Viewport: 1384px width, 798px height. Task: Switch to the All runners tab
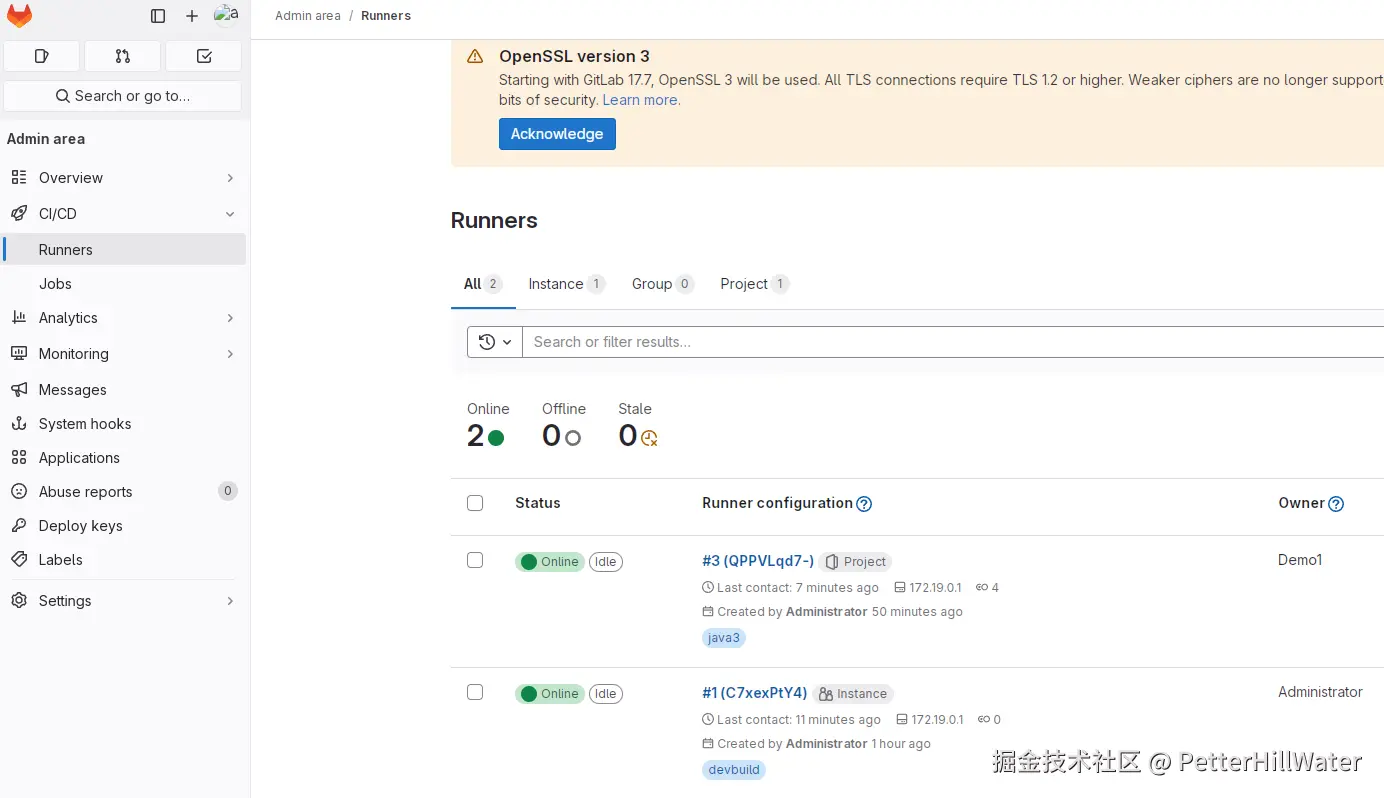coord(483,284)
